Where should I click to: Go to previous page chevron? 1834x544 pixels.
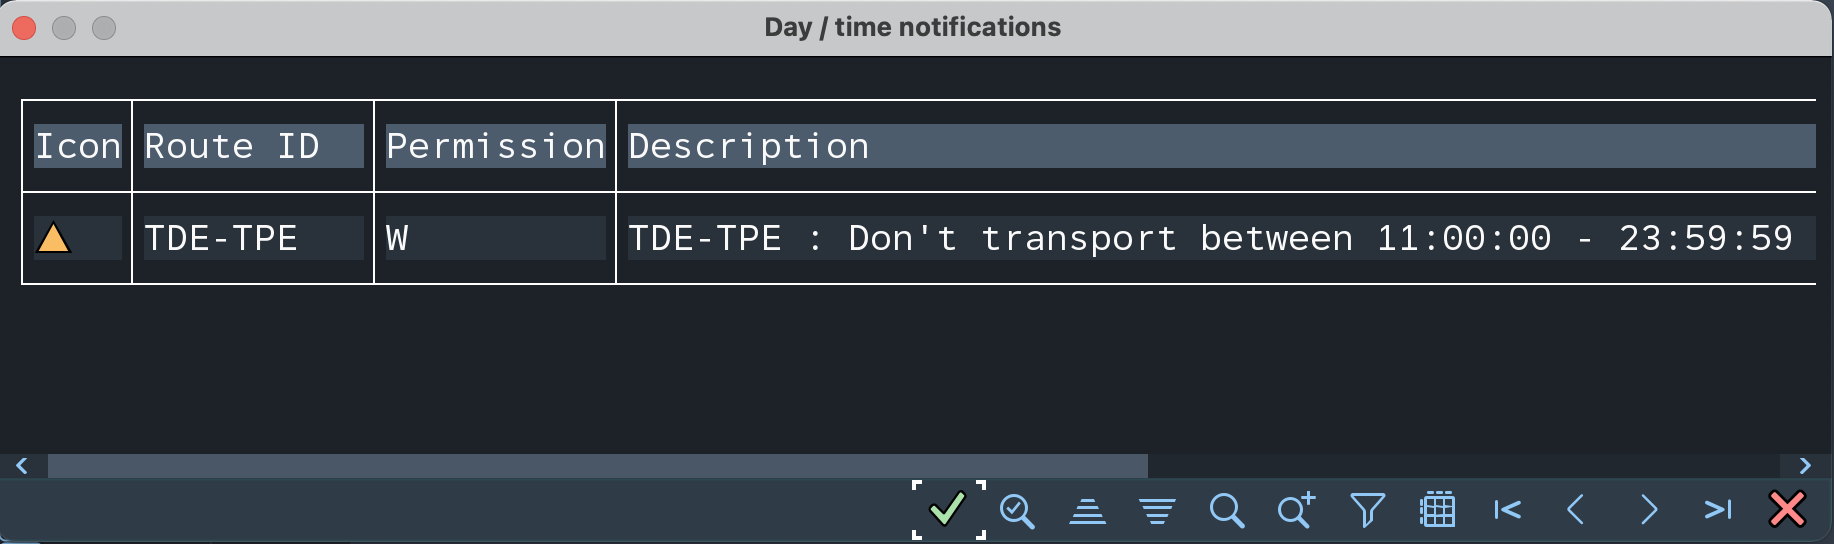point(1576,510)
